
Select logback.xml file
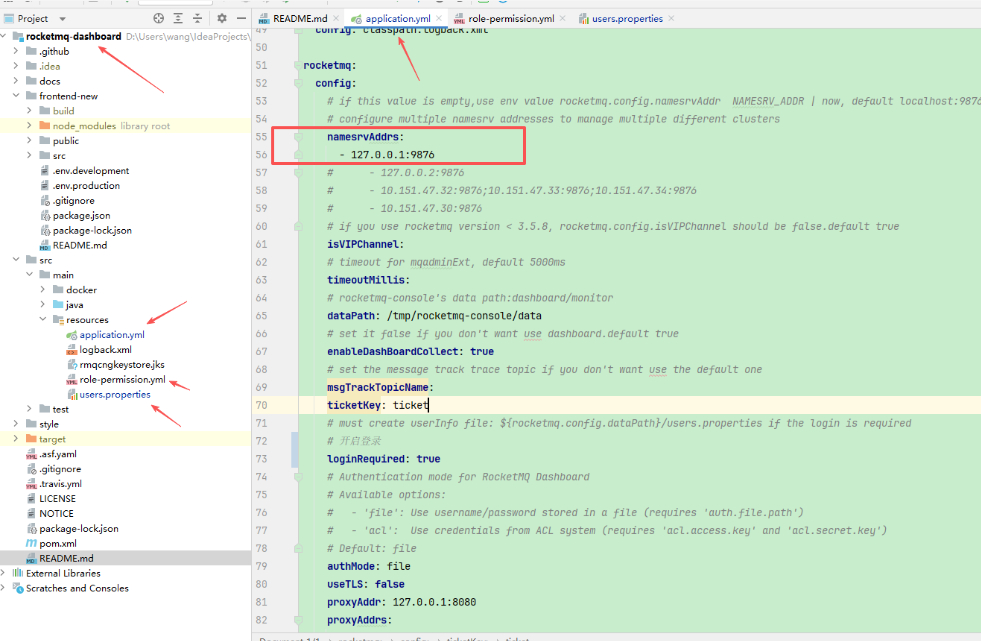coord(105,350)
